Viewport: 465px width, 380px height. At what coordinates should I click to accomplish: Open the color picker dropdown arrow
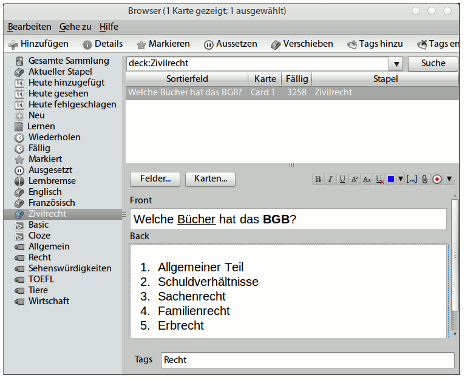point(401,179)
